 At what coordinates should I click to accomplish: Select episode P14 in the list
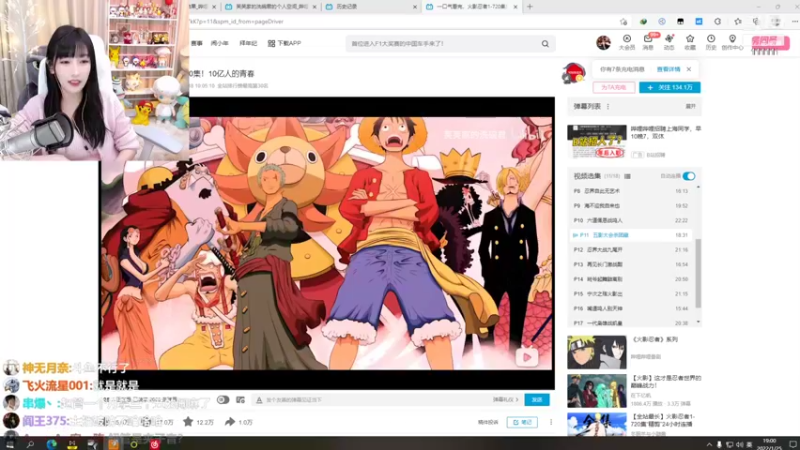point(631,279)
